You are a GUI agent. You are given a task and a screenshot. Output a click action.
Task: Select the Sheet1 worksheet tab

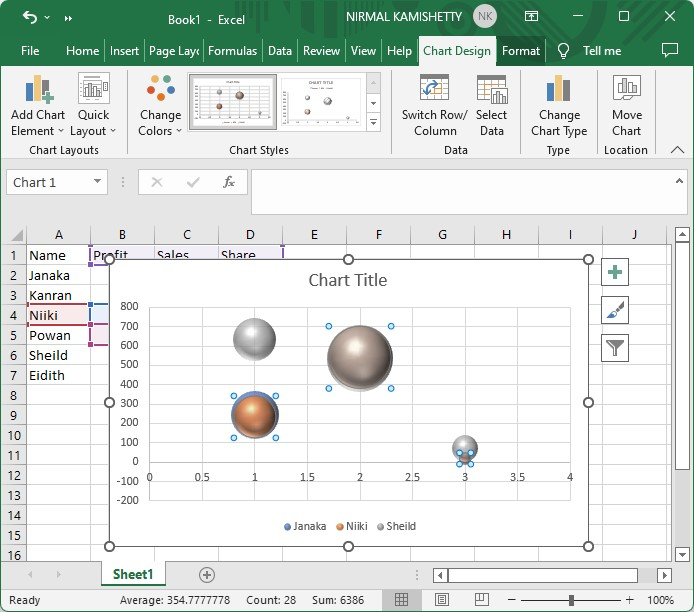[133, 574]
